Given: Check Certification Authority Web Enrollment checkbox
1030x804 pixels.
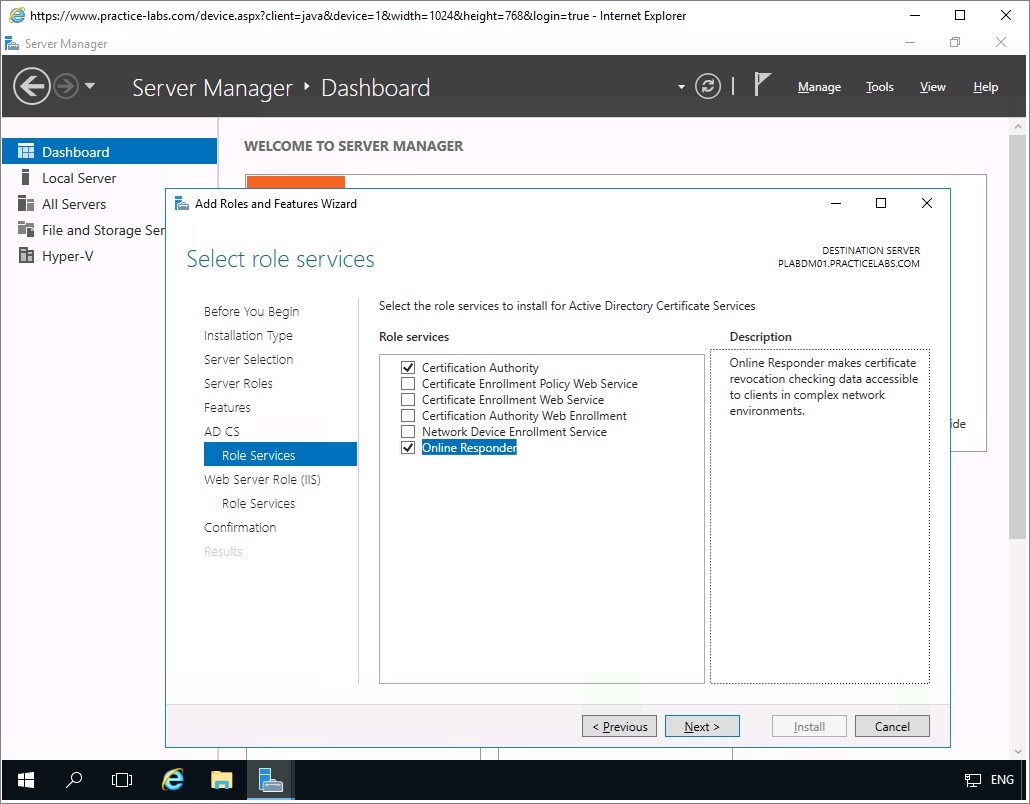Looking at the screenshot, I should (408, 416).
